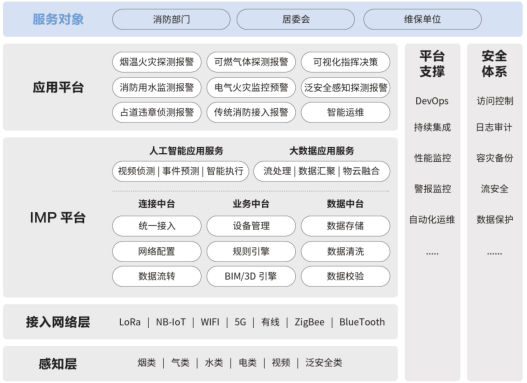Click the BIM/3D 引擎 box
Screen dimensions: 527x383
pyautogui.click(x=251, y=276)
